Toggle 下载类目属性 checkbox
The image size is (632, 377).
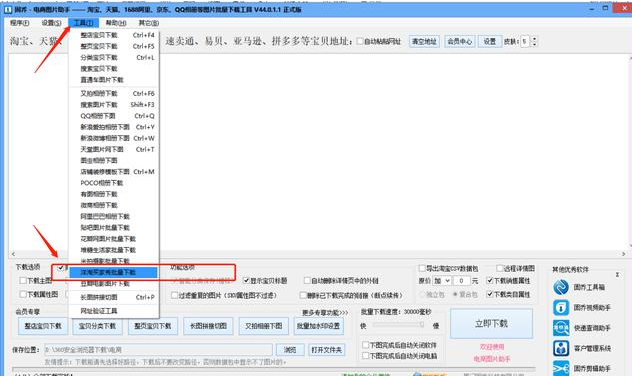pos(490,294)
